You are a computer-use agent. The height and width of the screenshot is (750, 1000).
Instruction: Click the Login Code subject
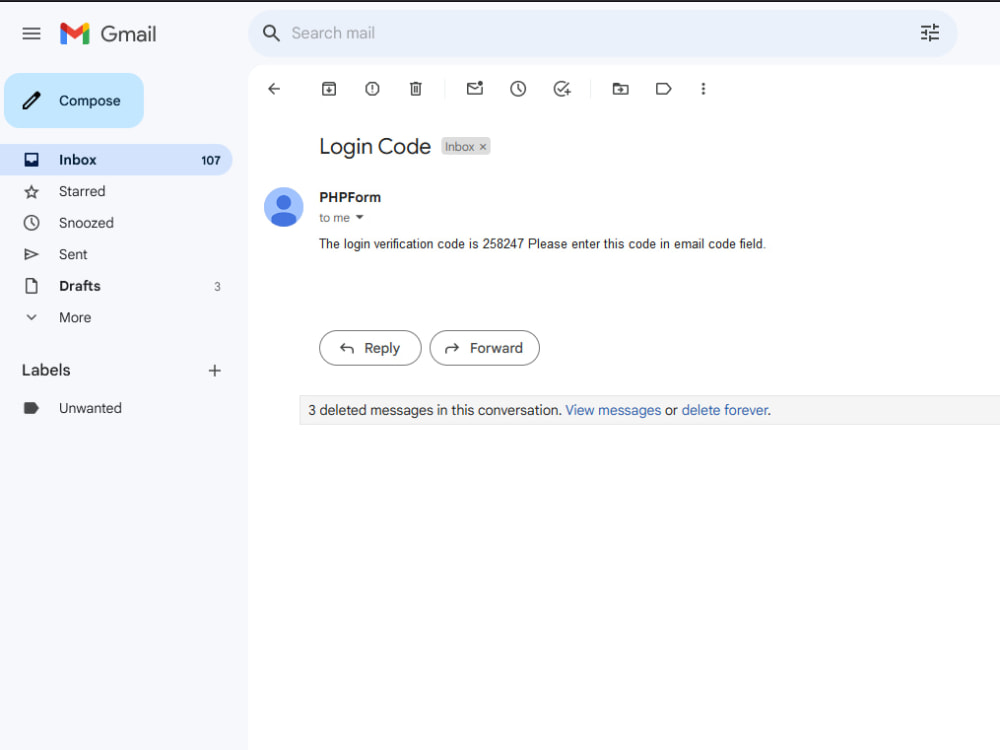pos(375,147)
